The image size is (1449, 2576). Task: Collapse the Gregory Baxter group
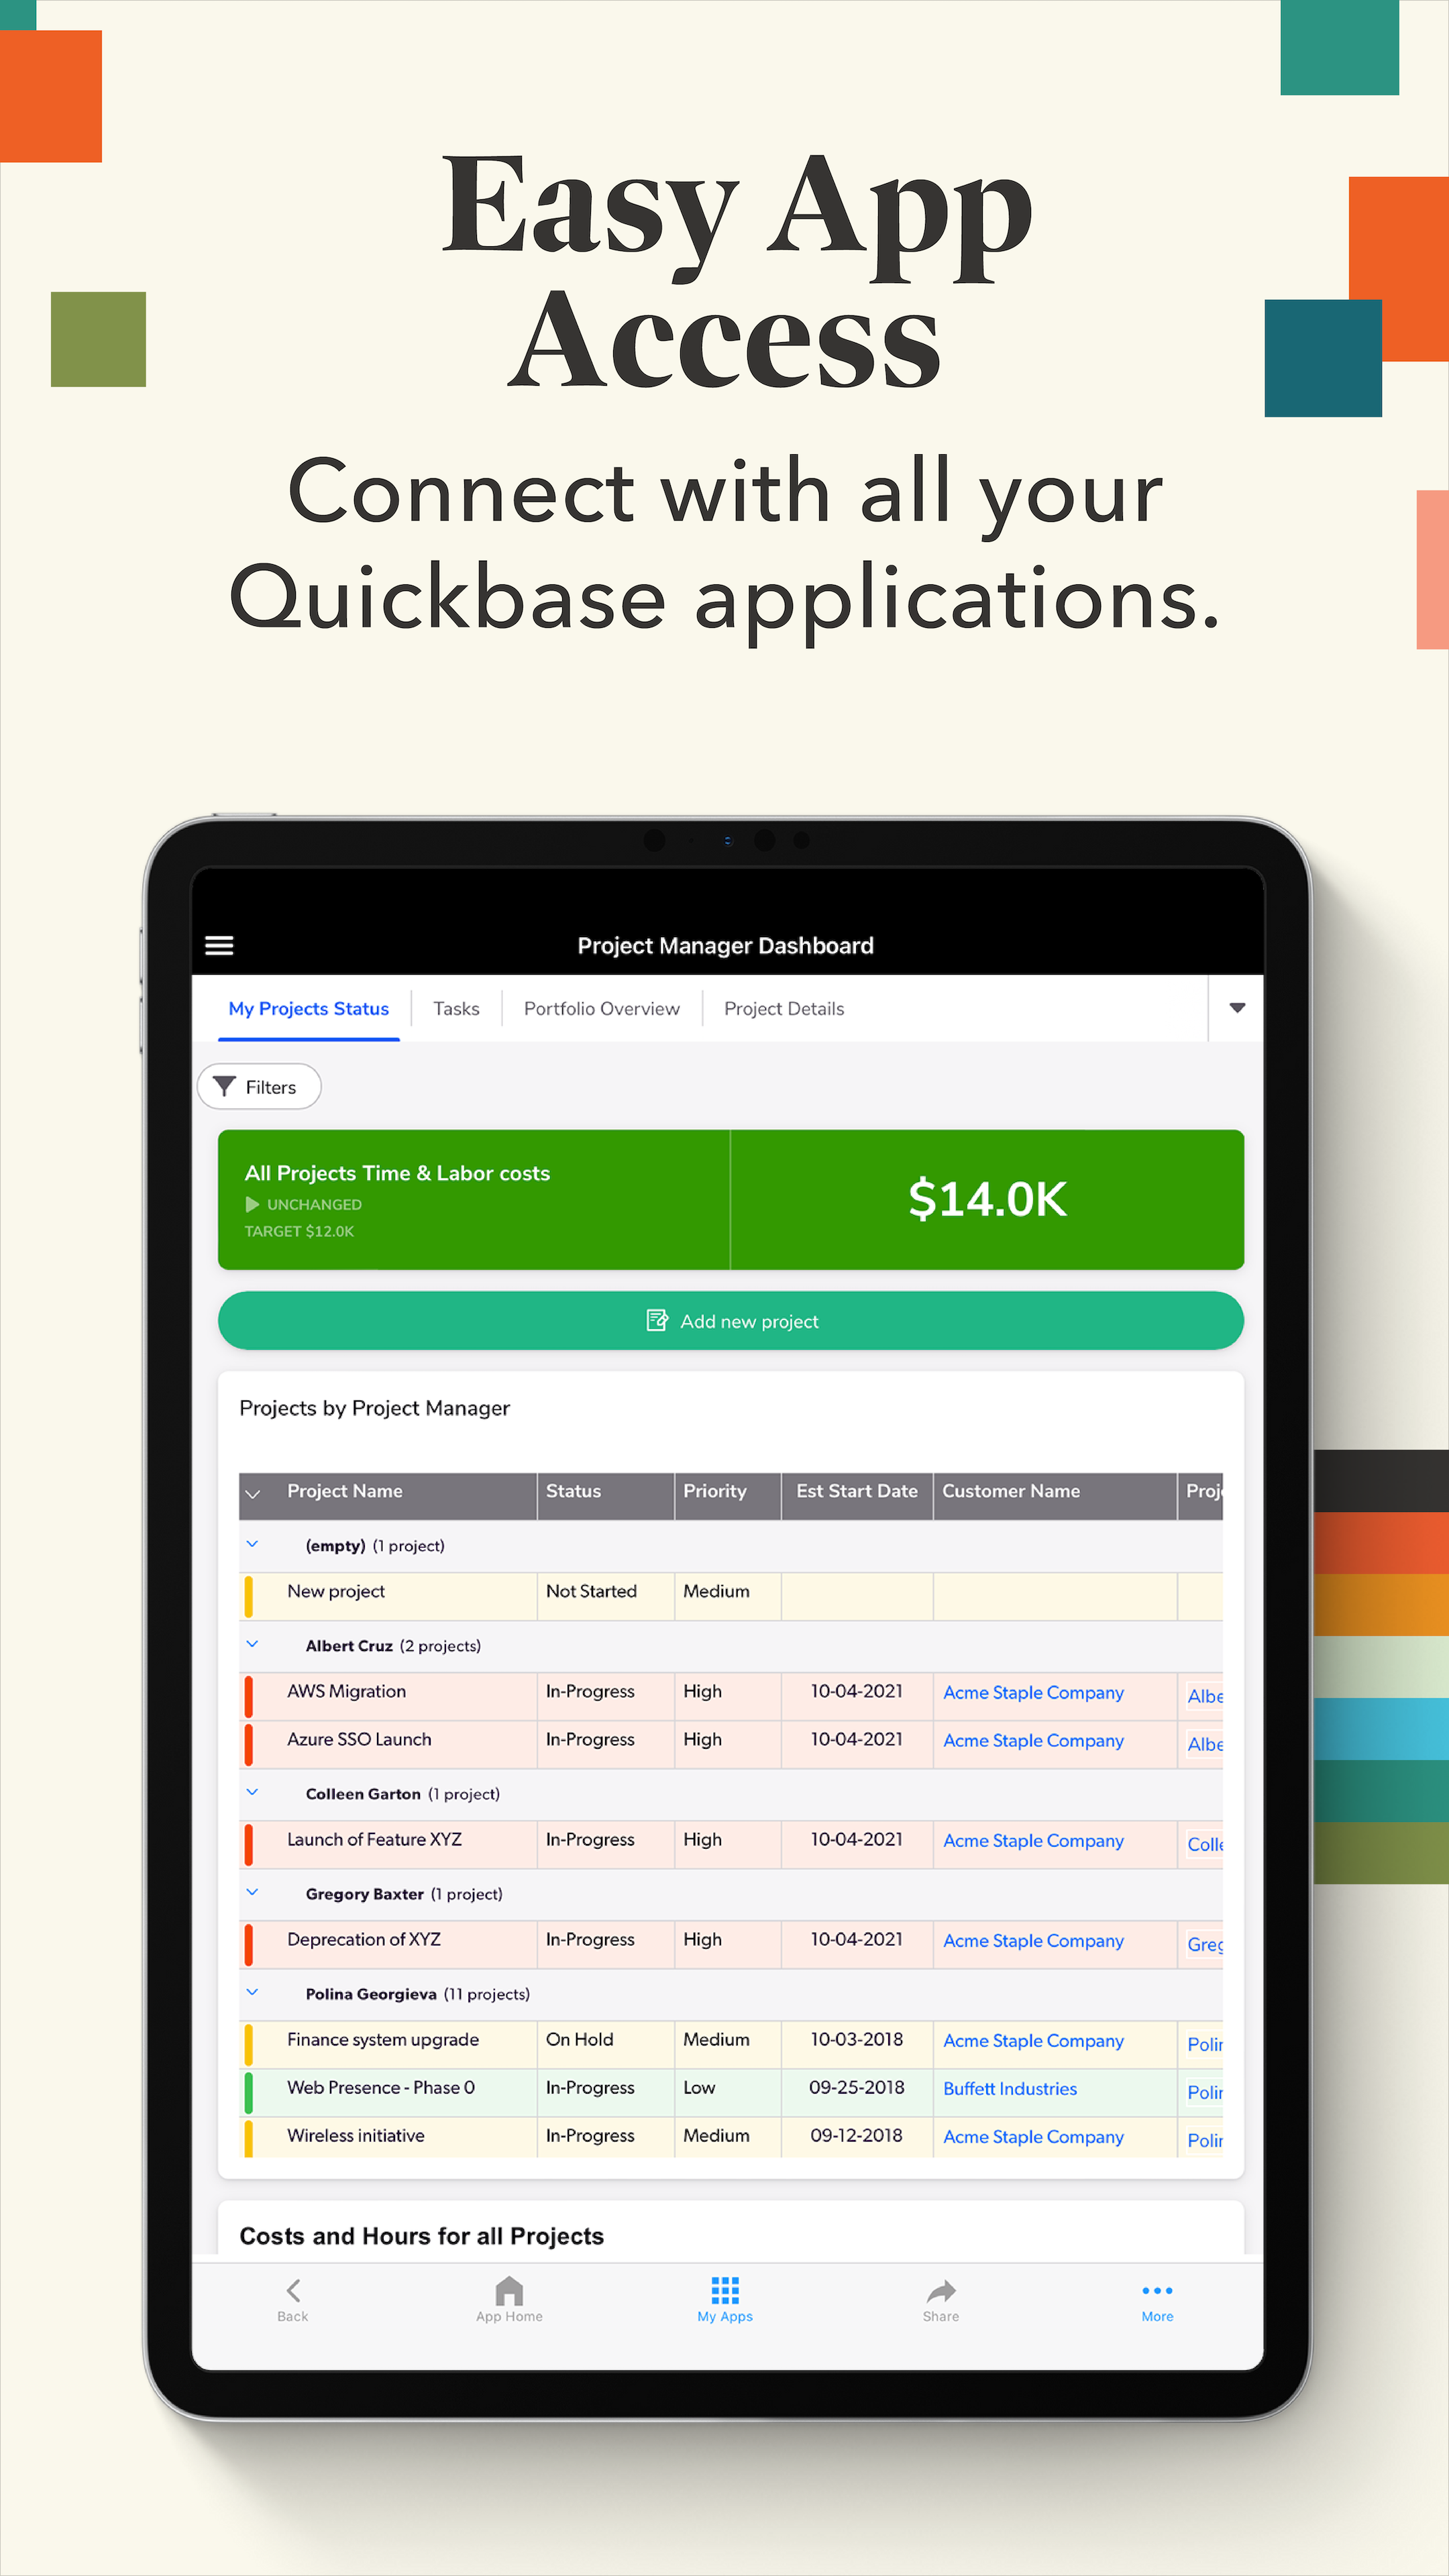(x=252, y=1892)
